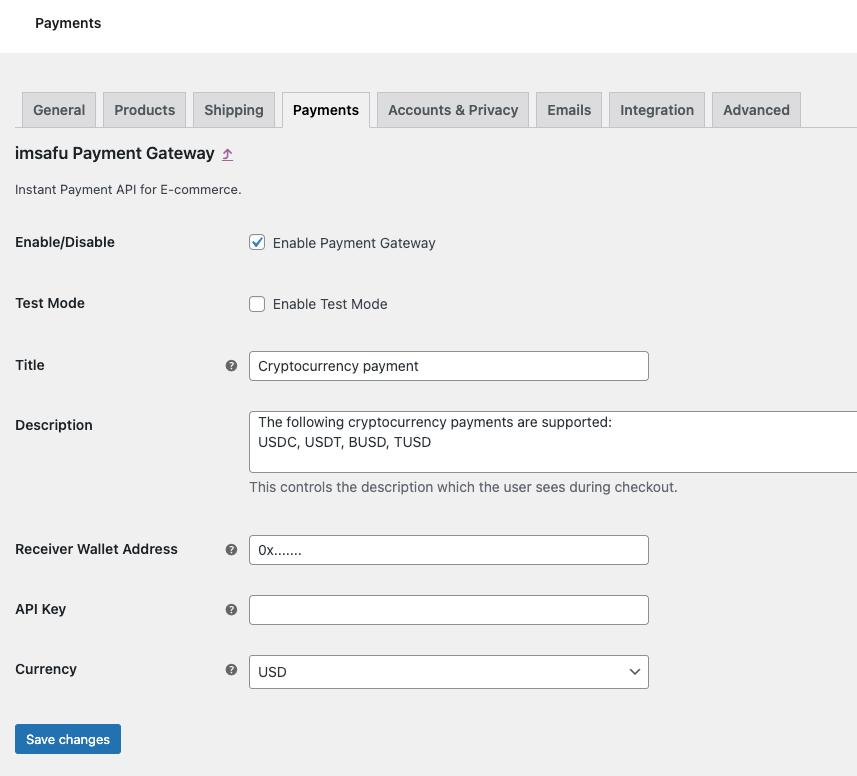857x776 pixels.
Task: Switch to the Emails tab
Action: pos(569,110)
